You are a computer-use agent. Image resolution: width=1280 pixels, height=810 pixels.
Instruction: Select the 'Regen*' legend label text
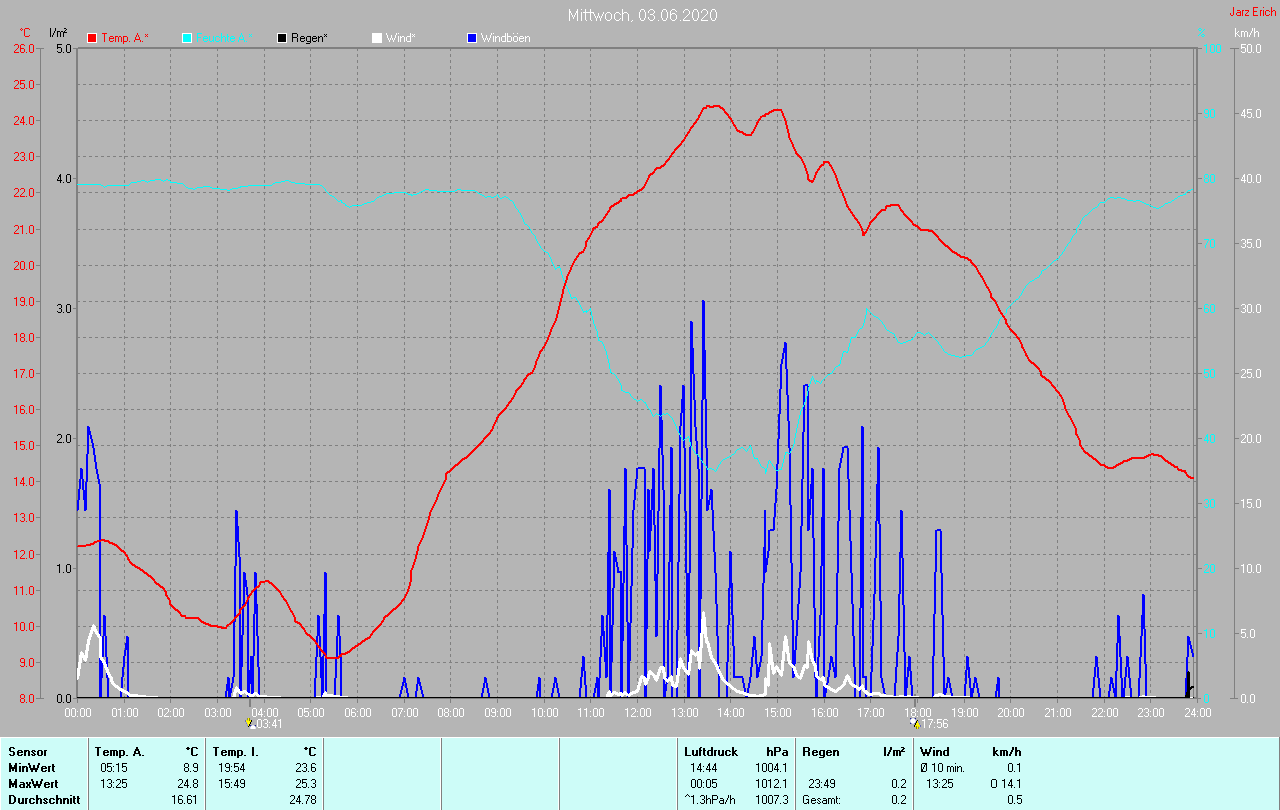[311, 38]
